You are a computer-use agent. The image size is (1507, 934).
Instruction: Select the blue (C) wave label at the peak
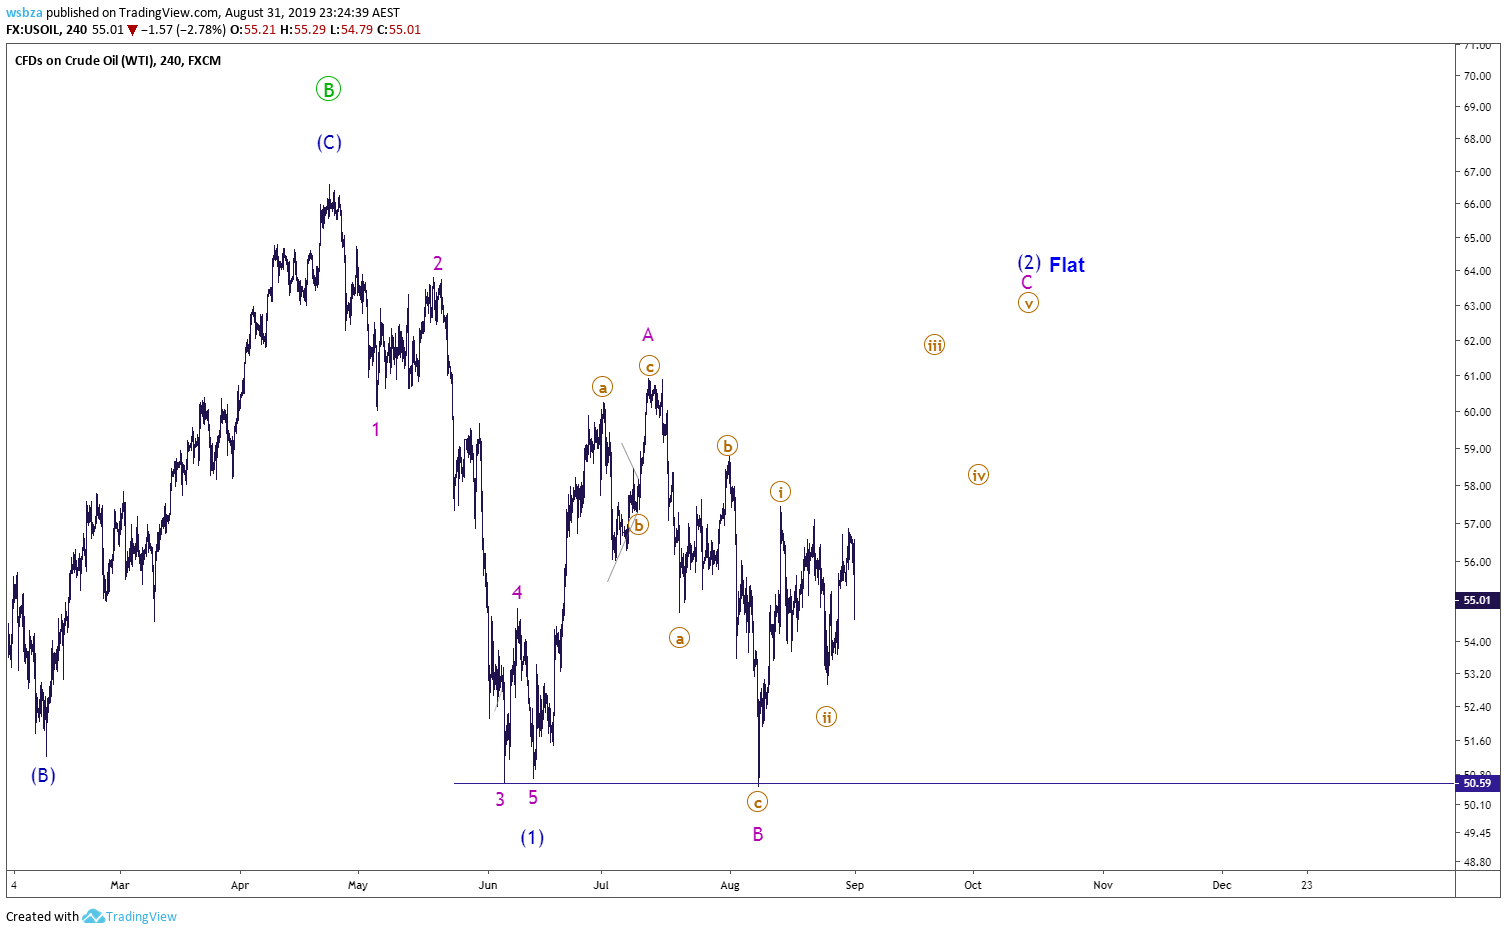329,142
